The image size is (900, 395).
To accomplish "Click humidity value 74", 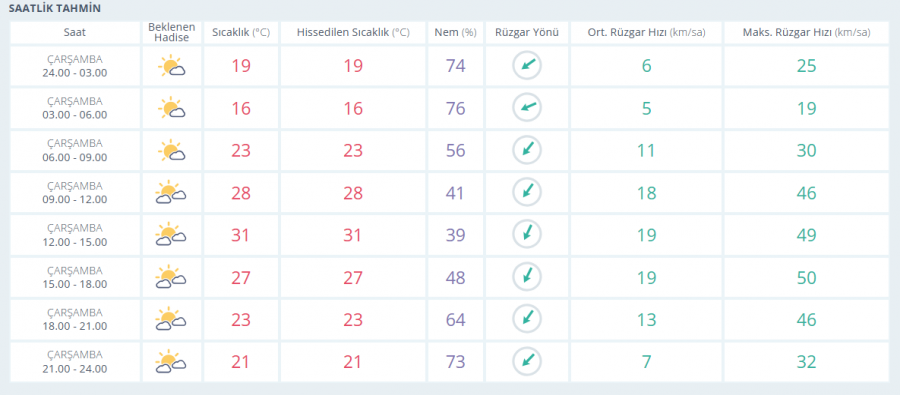I will click(x=455, y=66).
